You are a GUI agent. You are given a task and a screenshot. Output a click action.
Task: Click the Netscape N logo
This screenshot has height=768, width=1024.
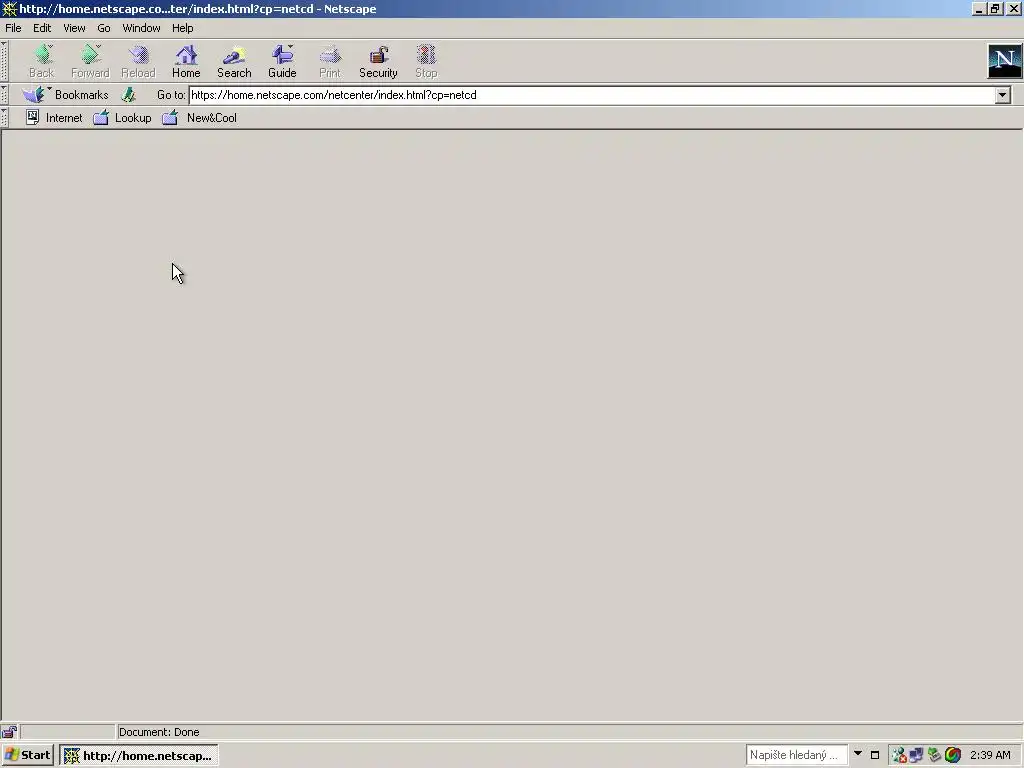(1004, 61)
